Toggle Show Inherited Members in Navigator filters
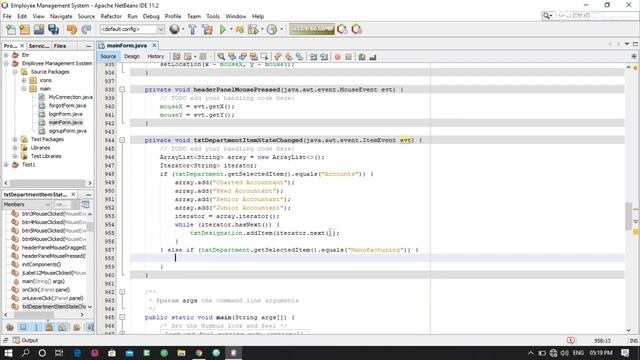Image resolution: width=640 pixels, height=360 pixels. tap(10, 327)
